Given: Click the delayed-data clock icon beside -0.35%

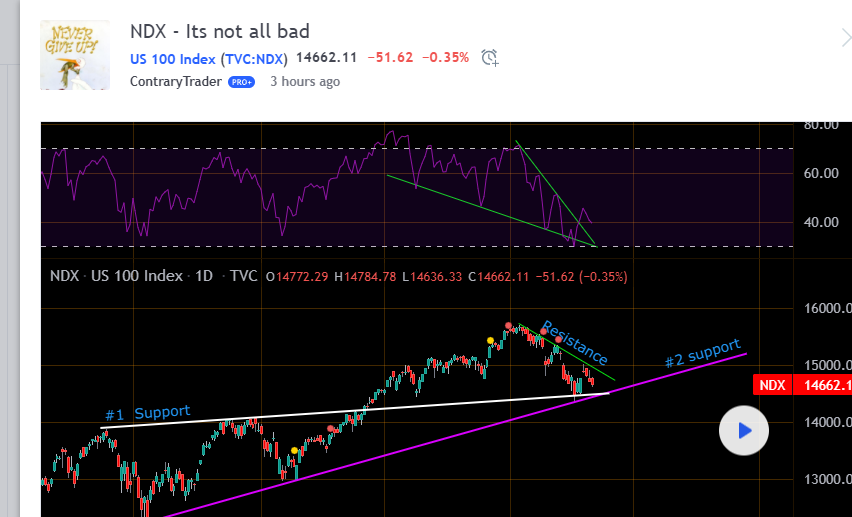Looking at the screenshot, I should click(490, 58).
